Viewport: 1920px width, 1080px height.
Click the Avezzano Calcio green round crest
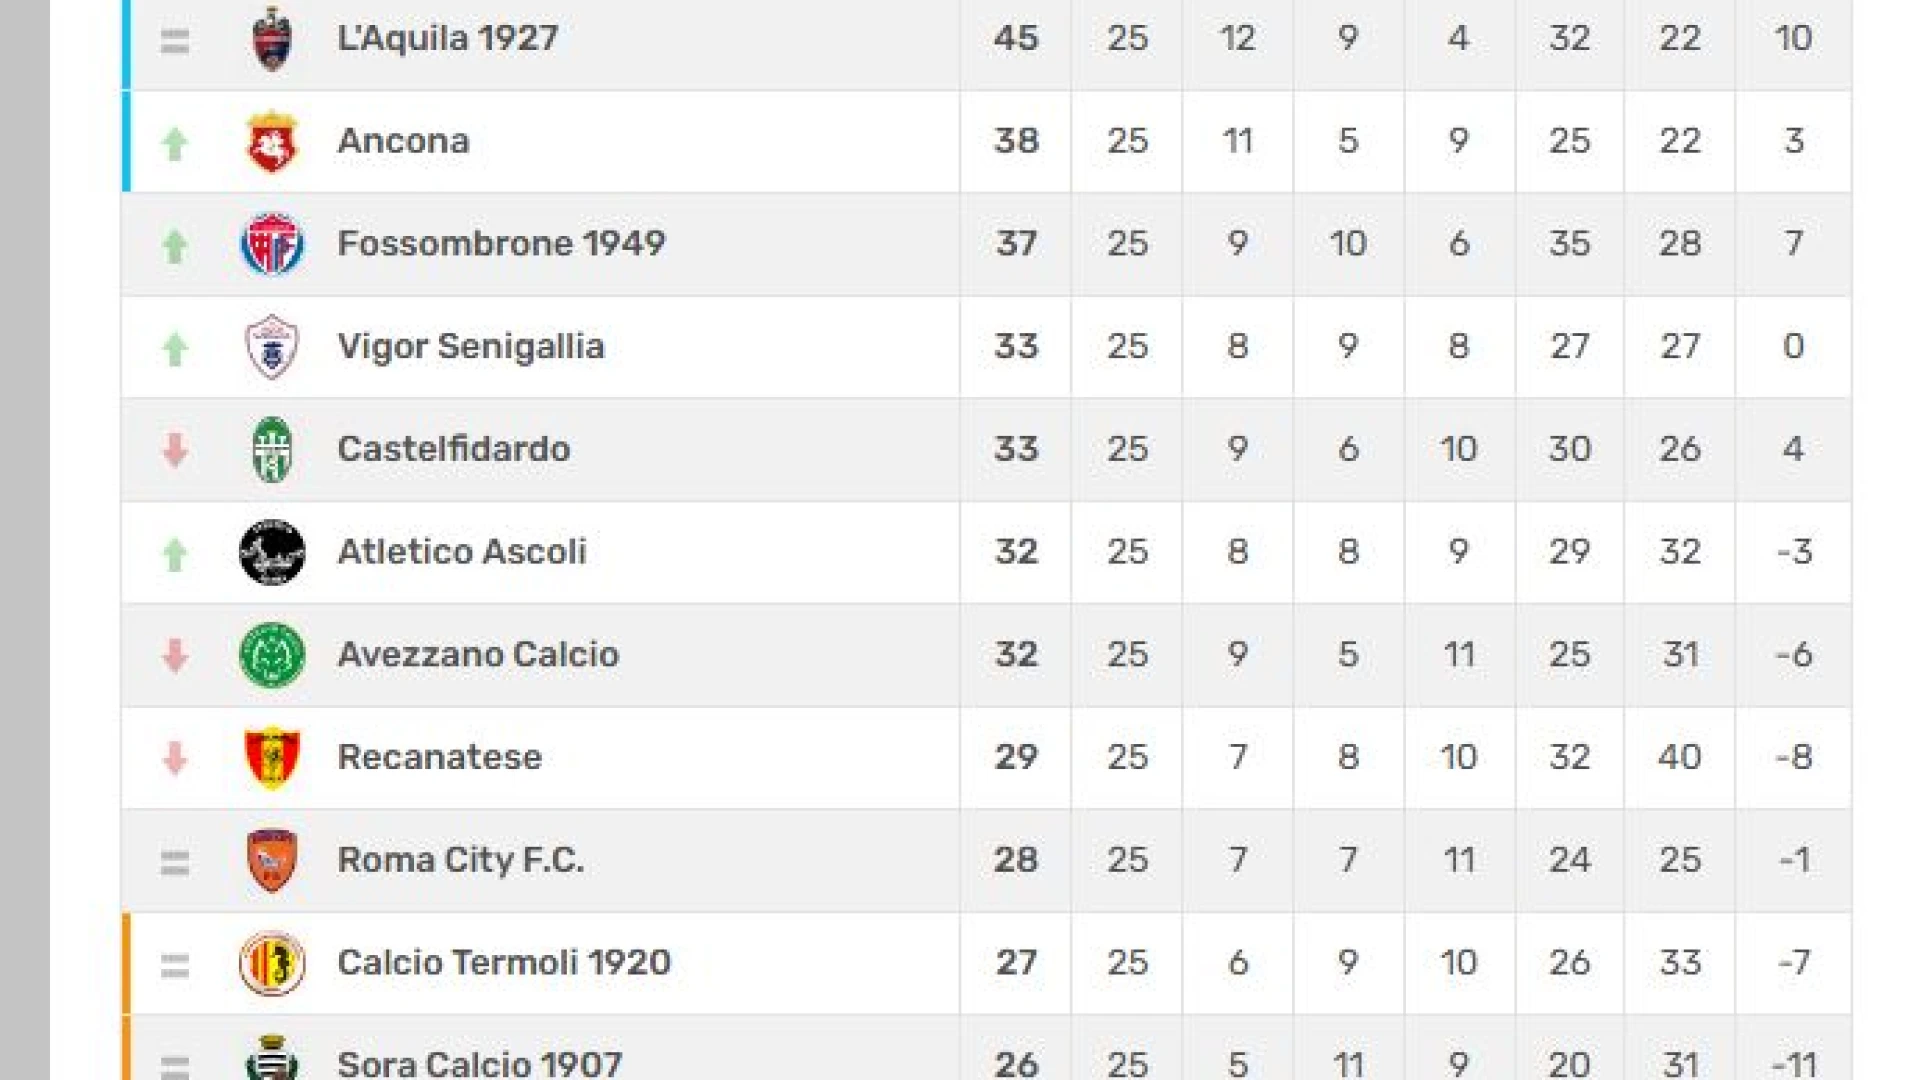[272, 655]
